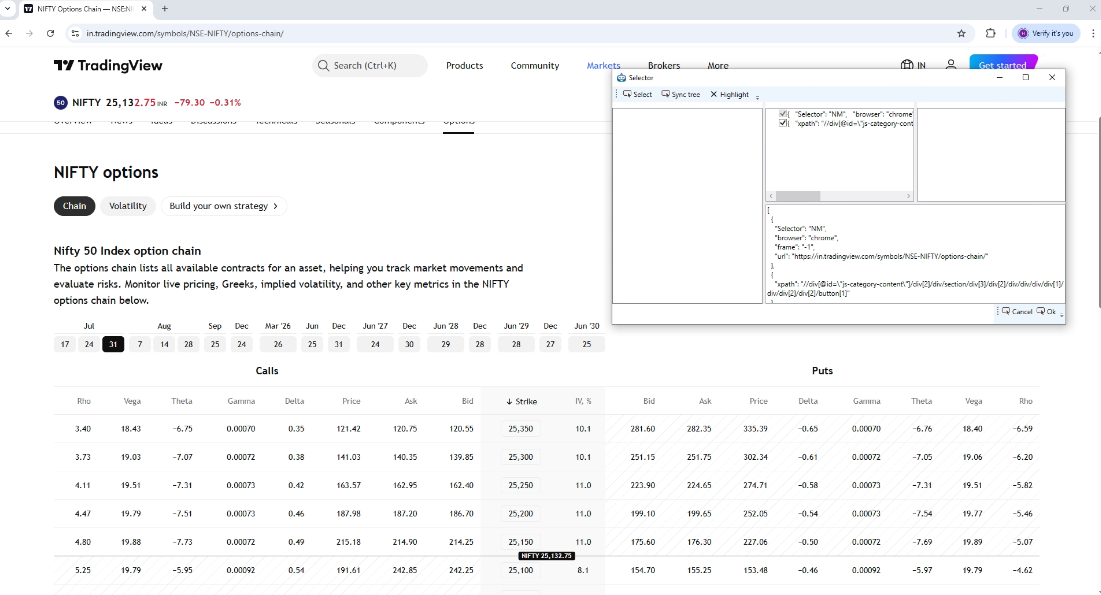
Task: Click Select tool in Selector window
Action: click(x=638, y=94)
